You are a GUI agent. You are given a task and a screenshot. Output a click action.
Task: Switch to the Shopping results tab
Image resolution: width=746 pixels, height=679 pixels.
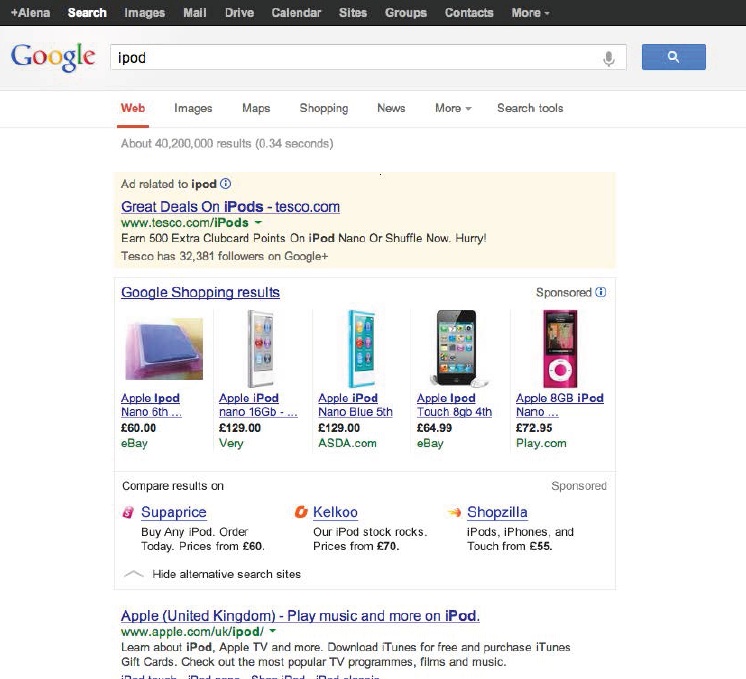tap(323, 108)
